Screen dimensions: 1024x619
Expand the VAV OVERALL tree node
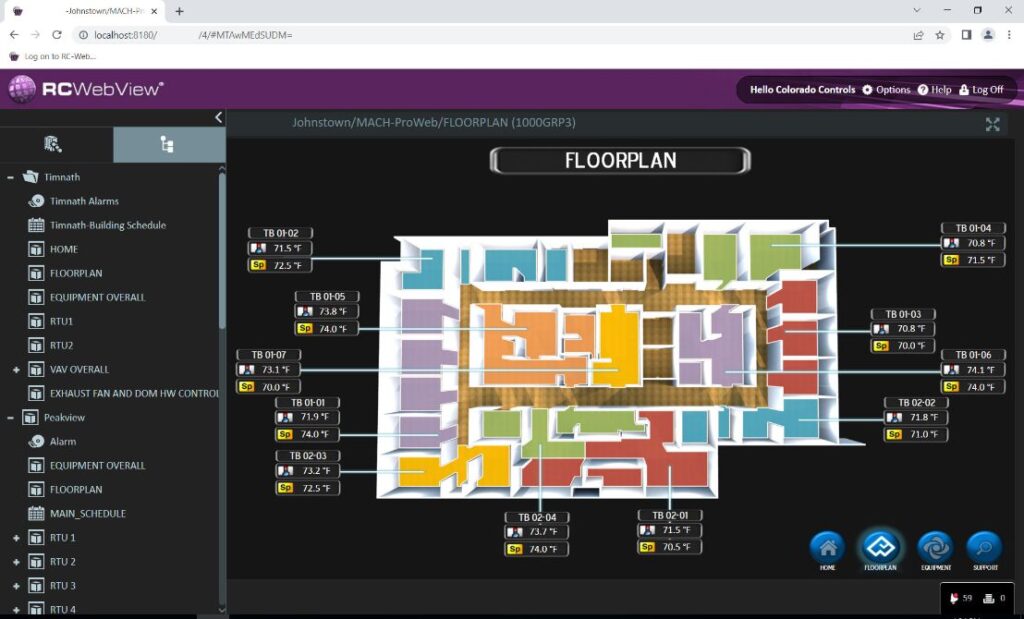[x=16, y=370]
